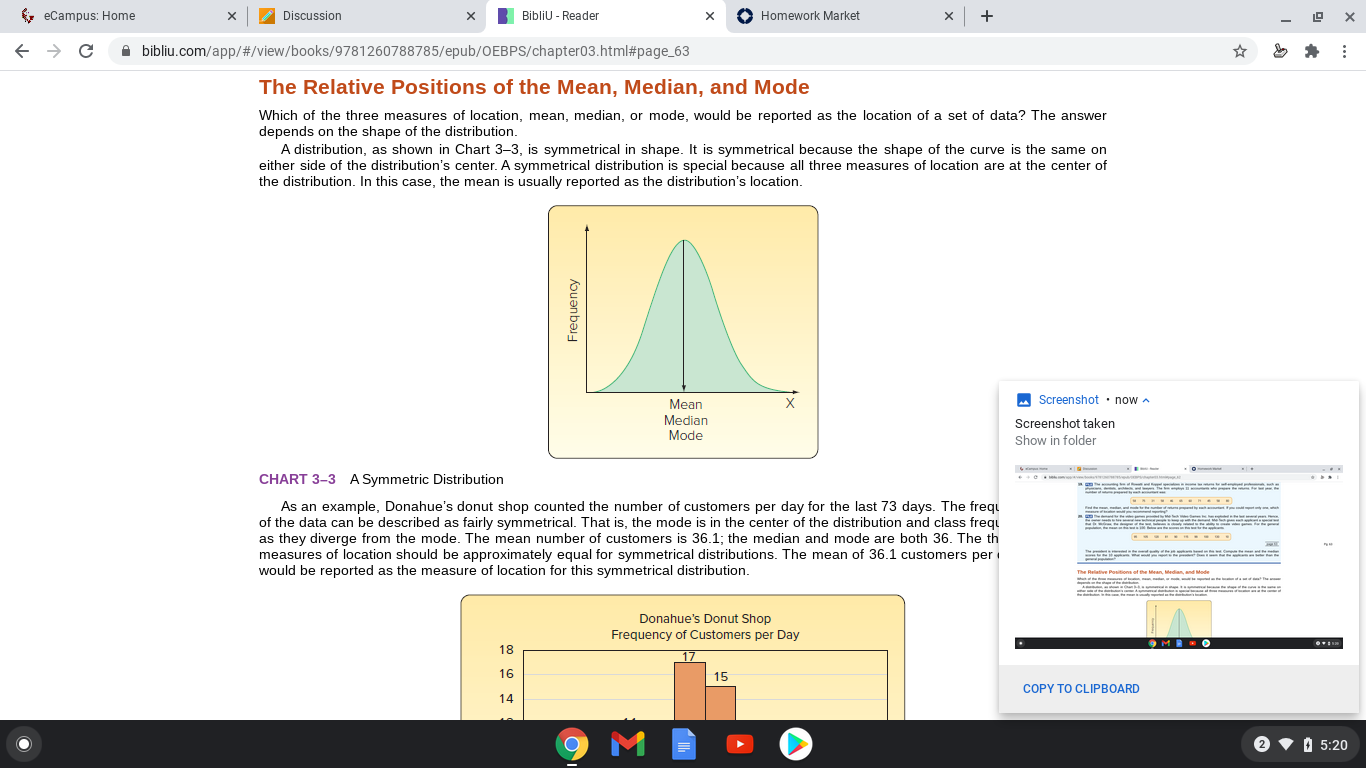
Task: Click the bibliu.com address bar
Action: [x=680, y=51]
